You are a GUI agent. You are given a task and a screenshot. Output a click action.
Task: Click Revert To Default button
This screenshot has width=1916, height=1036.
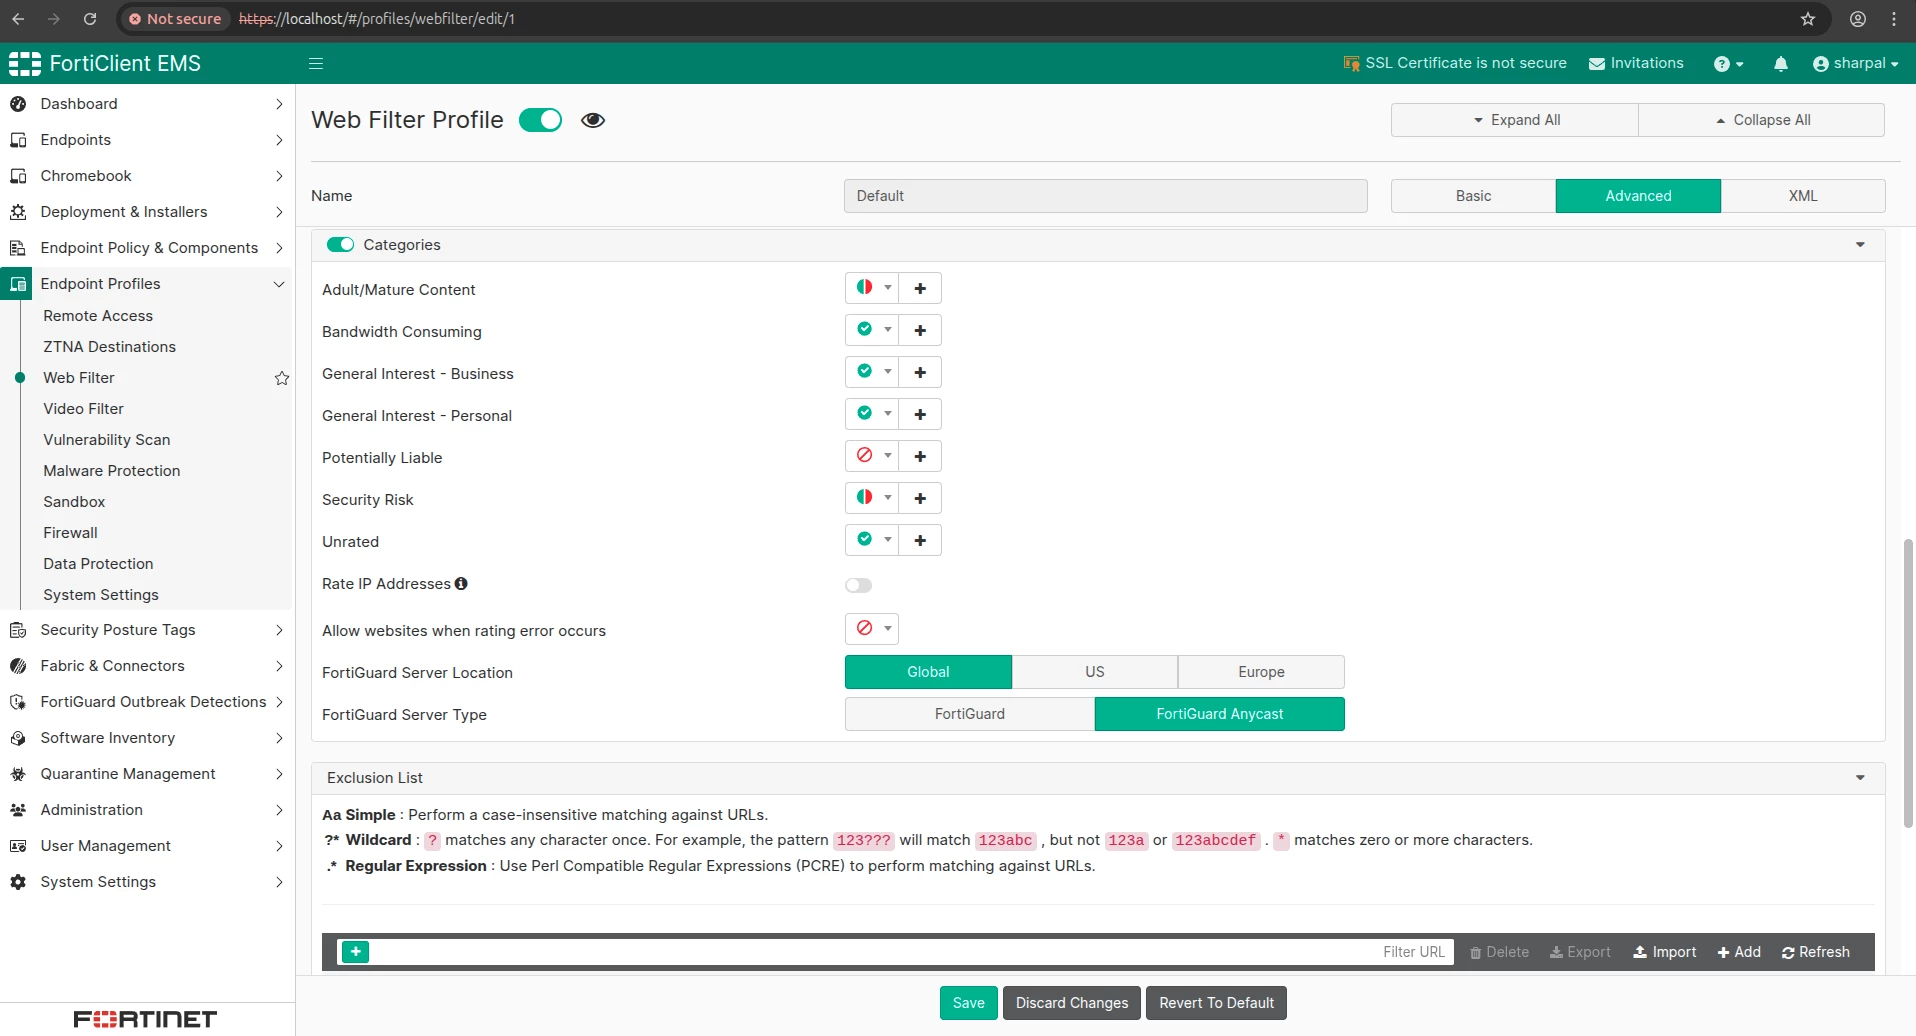pyautogui.click(x=1216, y=1003)
